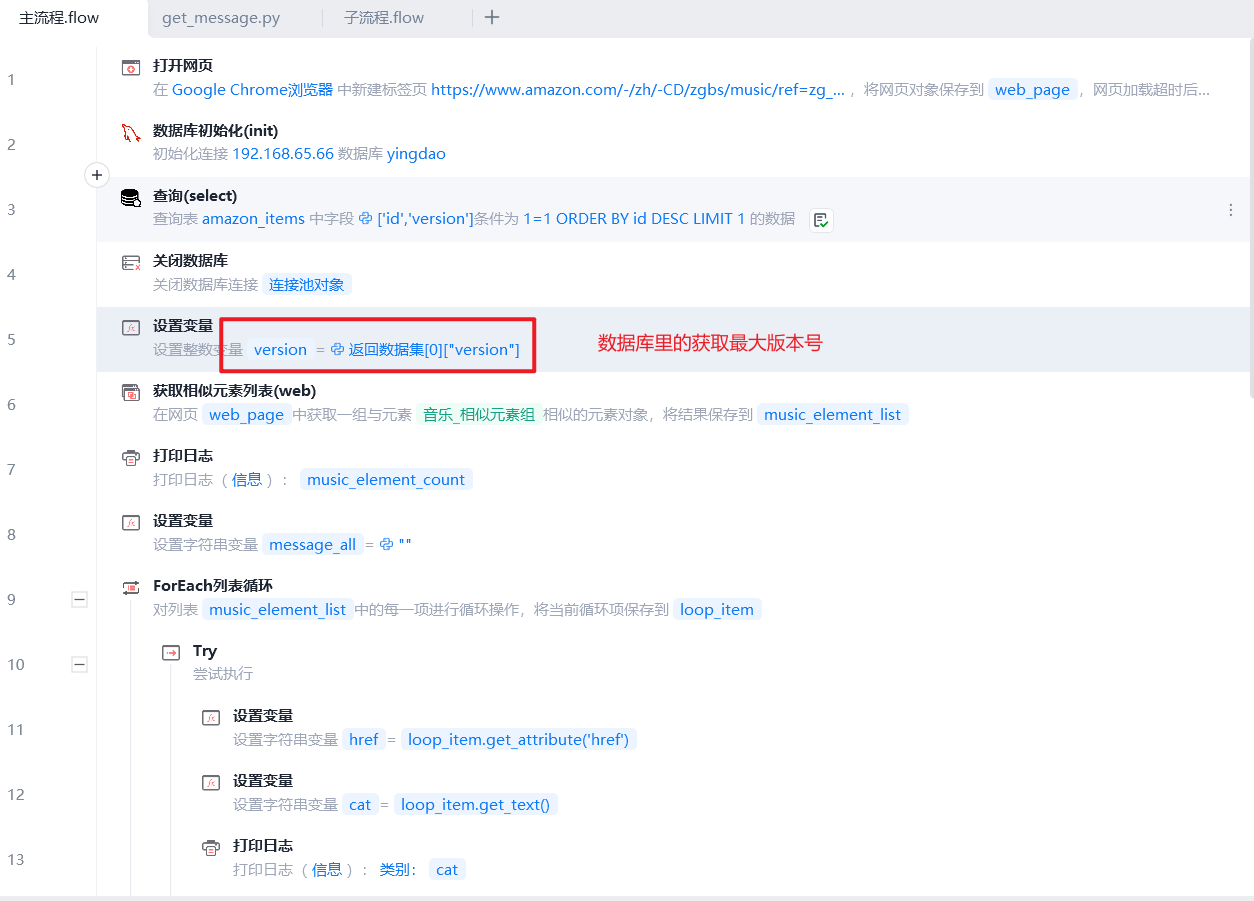Switch to the 子流程.flow tab
The height and width of the screenshot is (901, 1254).
point(384,18)
